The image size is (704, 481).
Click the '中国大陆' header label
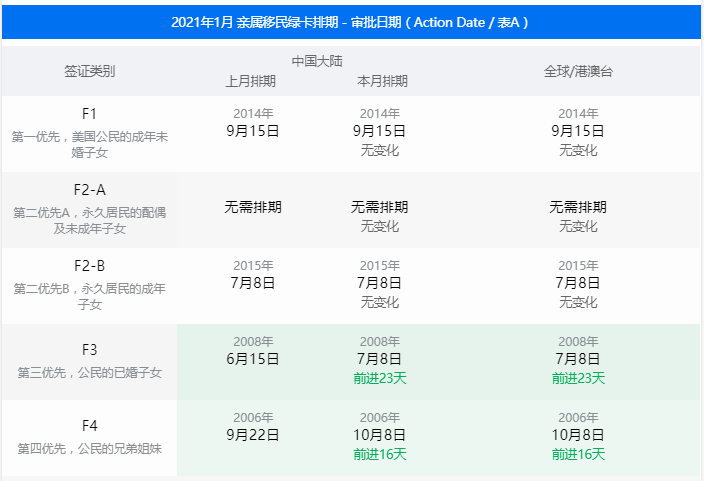pos(317,61)
